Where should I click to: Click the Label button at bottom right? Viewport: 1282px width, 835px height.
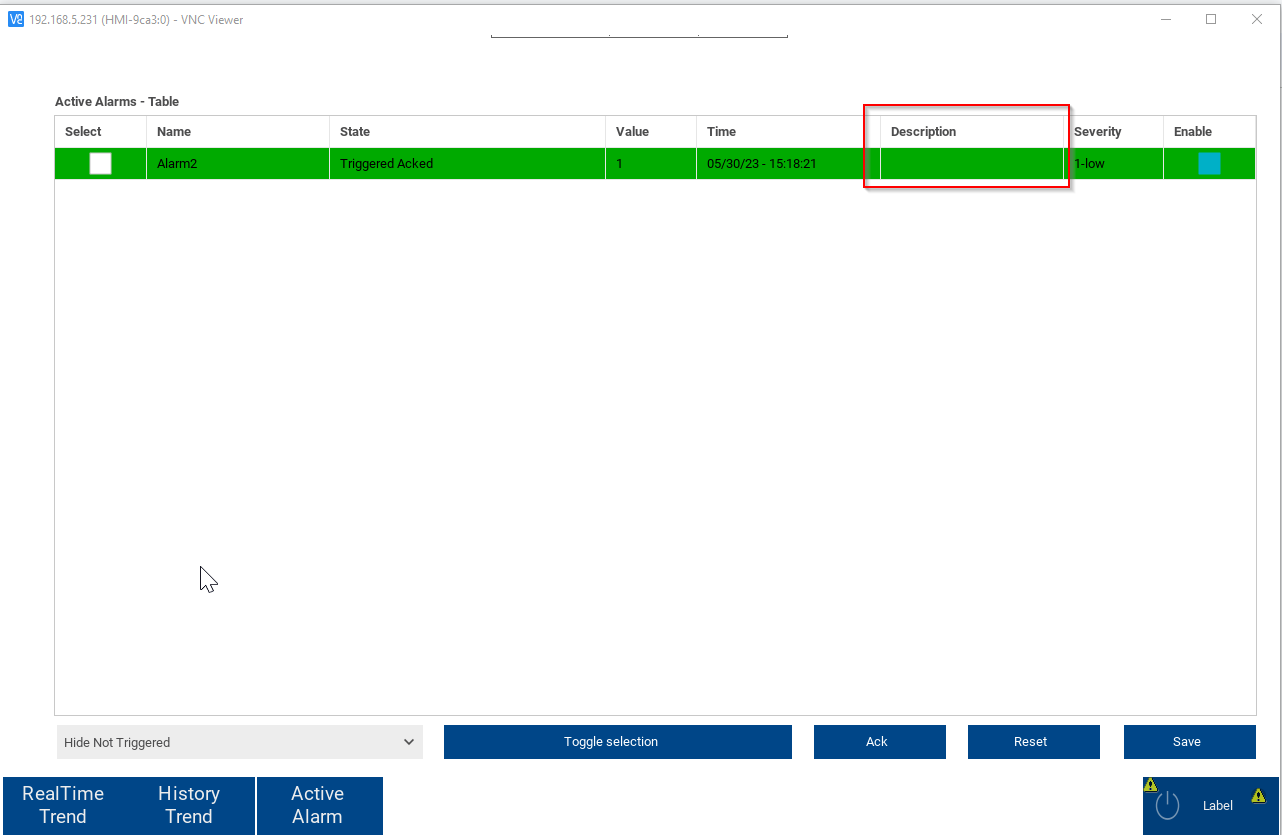1210,805
